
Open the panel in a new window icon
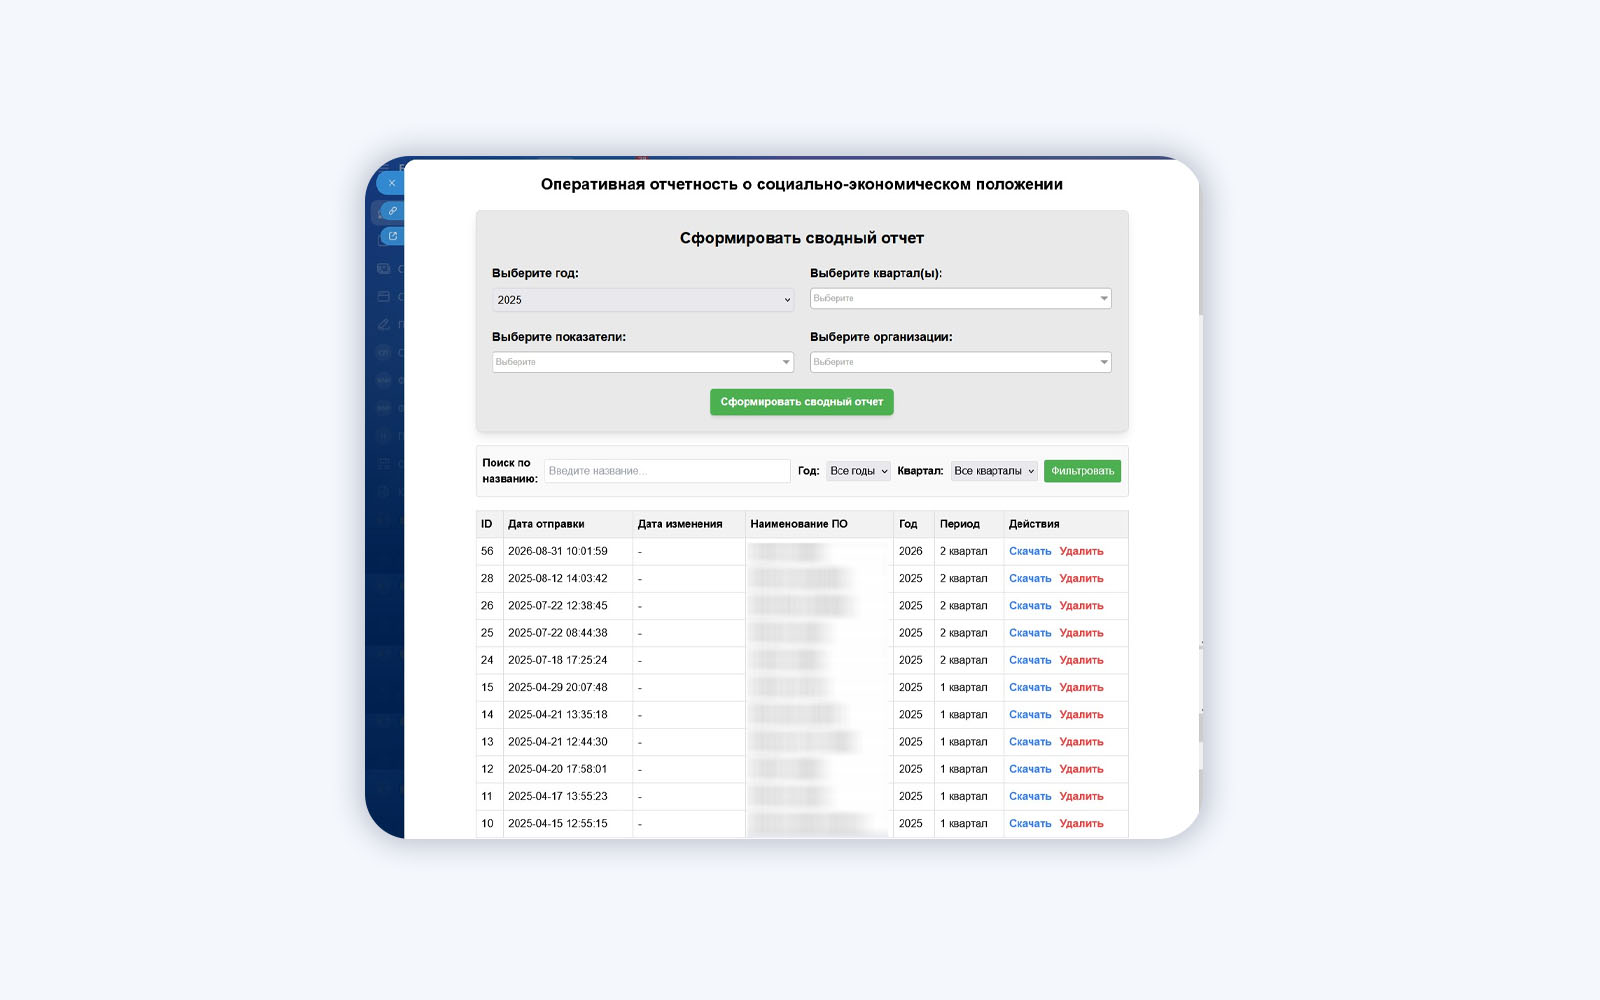point(393,236)
